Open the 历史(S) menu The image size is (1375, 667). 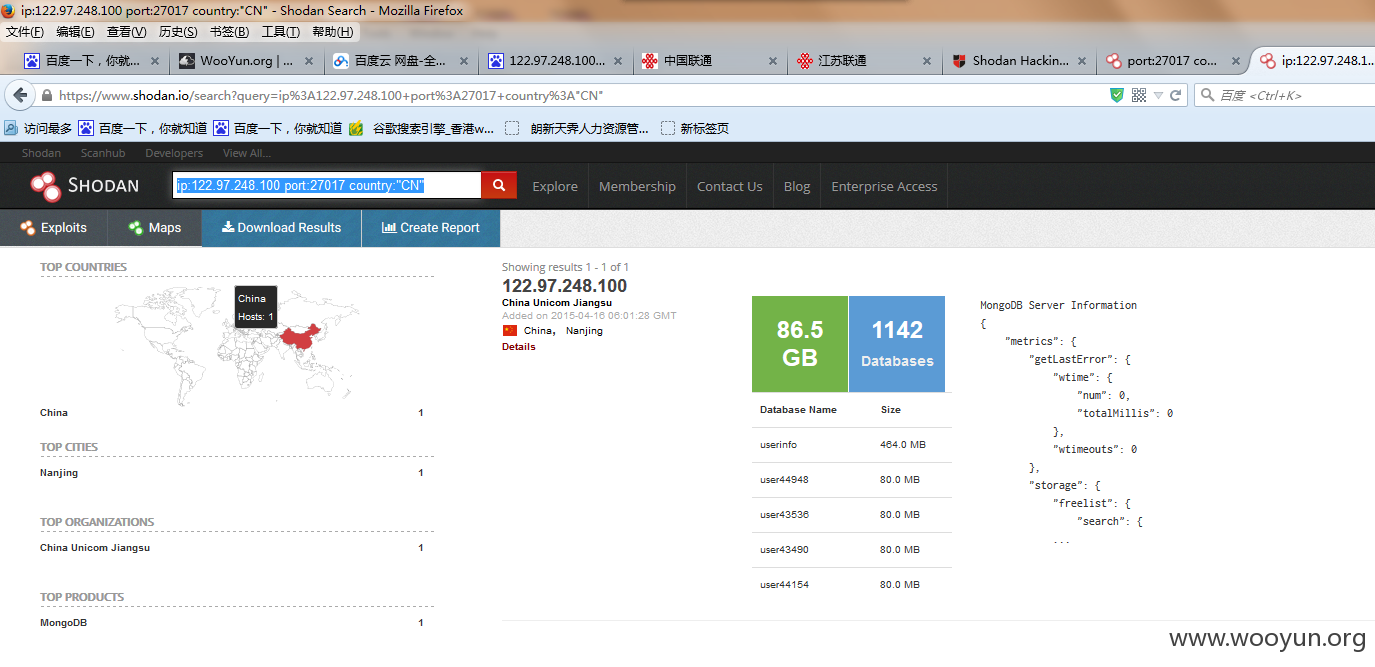tap(179, 32)
